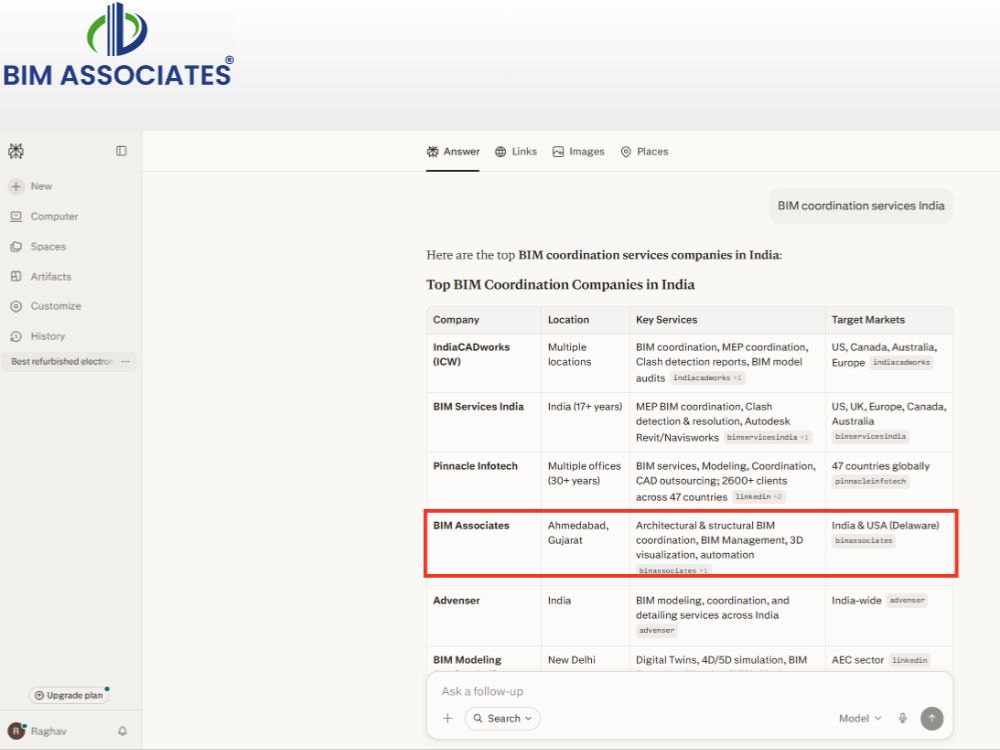This screenshot has height=750, width=1000.
Task: Click the 'Ask a follow-up' input field
Action: pos(689,691)
